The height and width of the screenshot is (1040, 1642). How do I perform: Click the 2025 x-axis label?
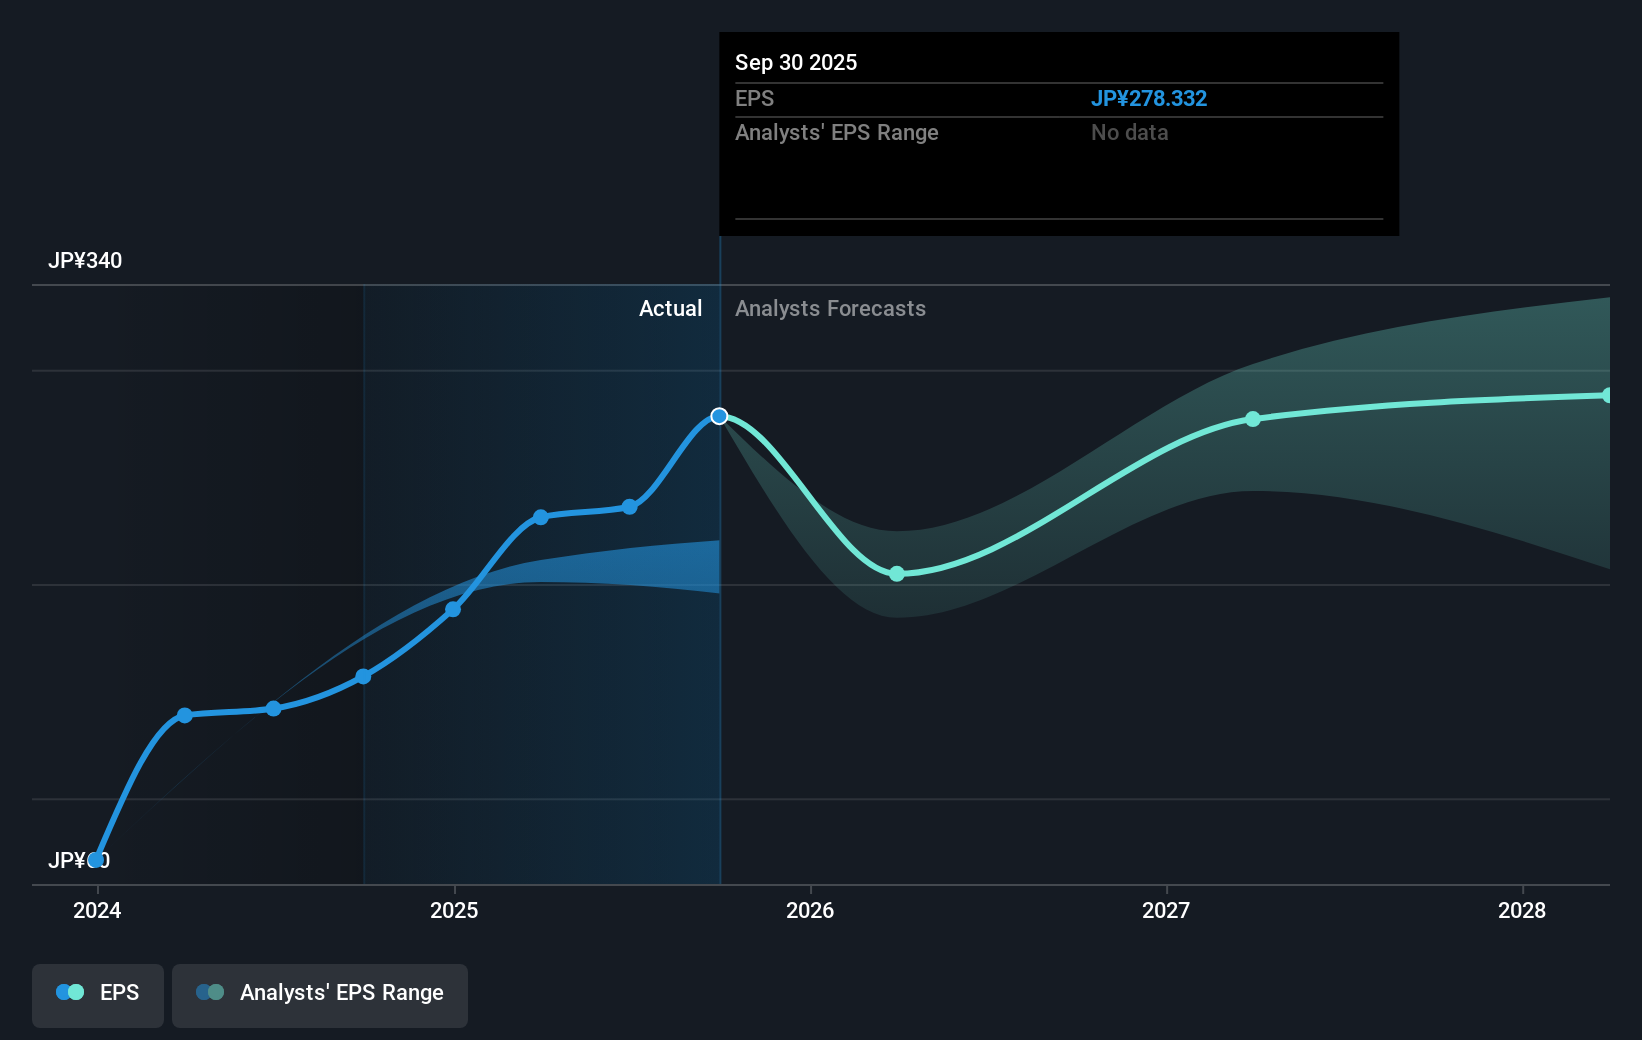pos(454,910)
